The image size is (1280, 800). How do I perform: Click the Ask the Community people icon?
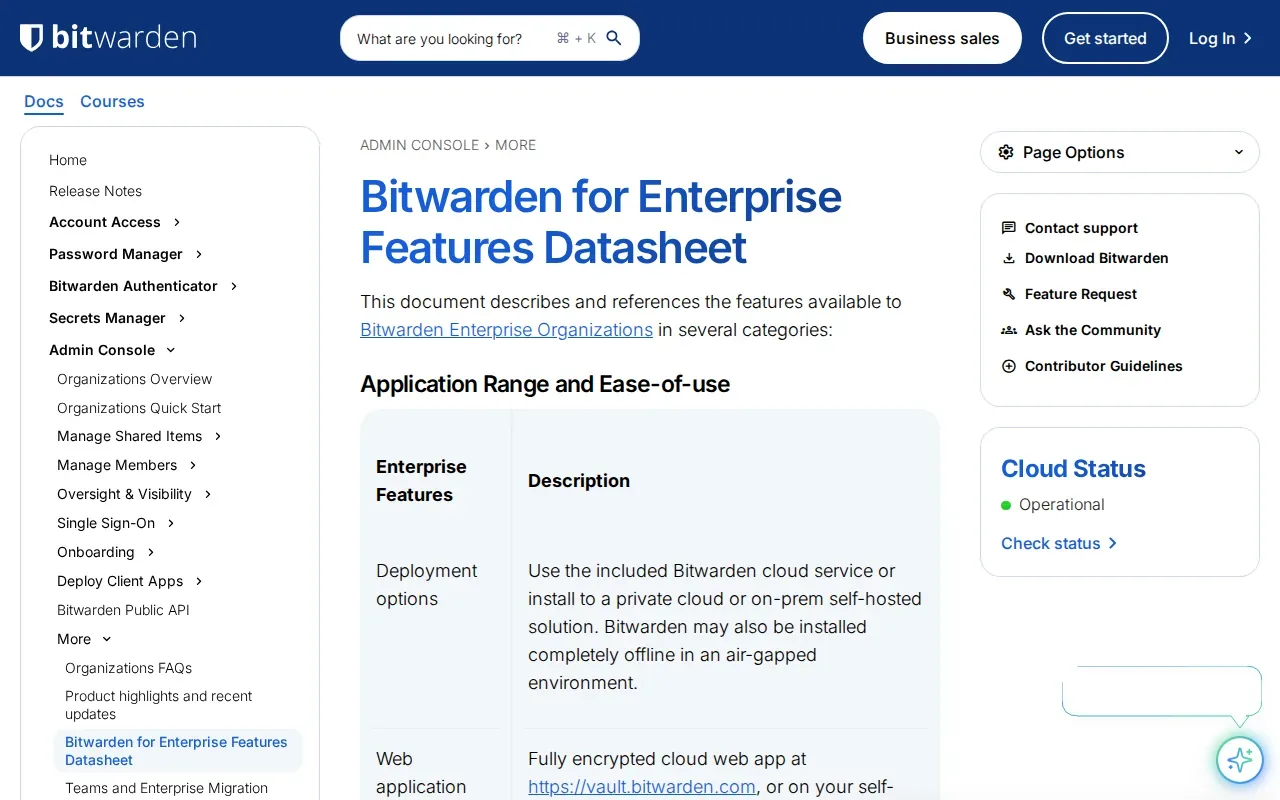(x=1009, y=330)
